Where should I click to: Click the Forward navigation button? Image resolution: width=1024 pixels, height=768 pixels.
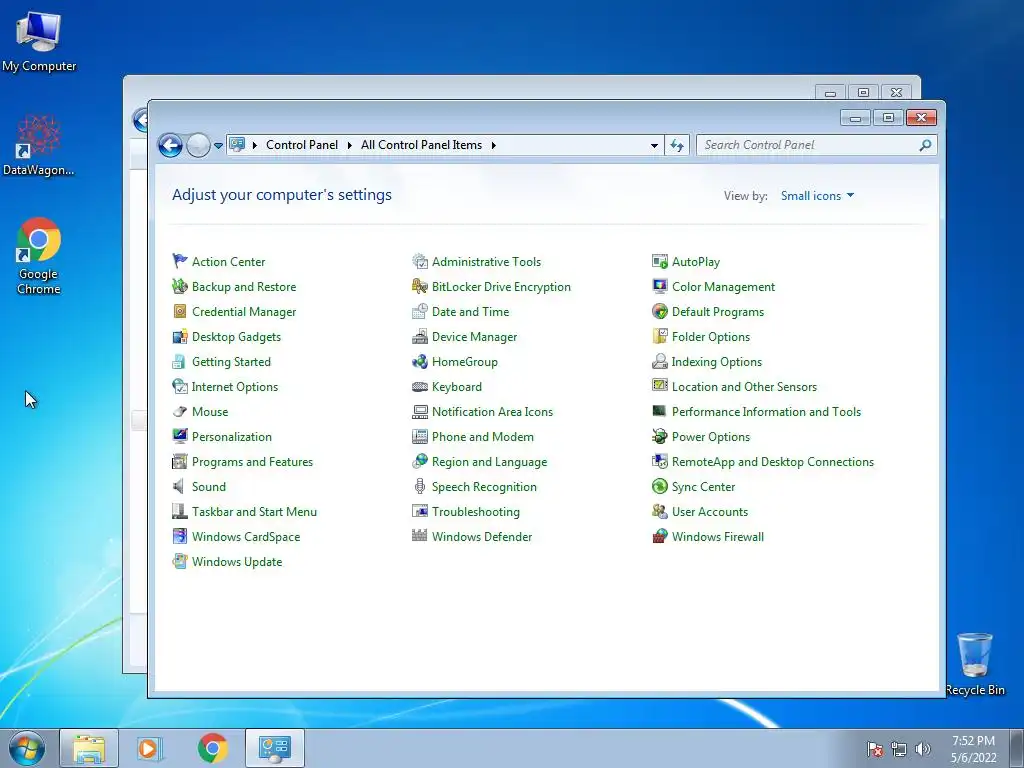[x=198, y=145]
